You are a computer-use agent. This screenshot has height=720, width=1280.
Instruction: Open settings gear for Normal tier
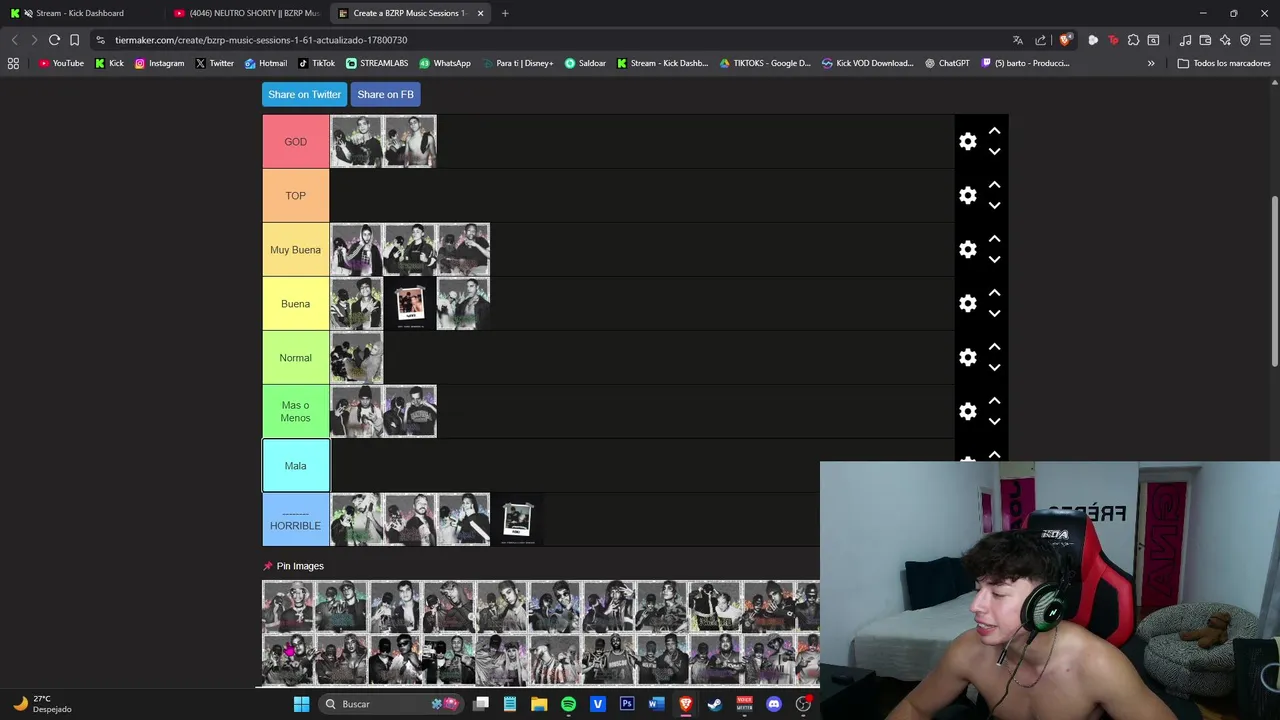pyautogui.click(x=967, y=358)
